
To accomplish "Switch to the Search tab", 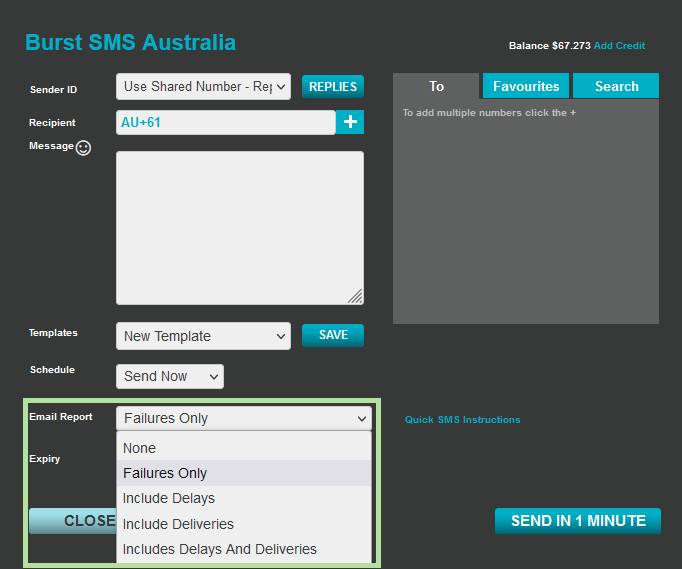I will [x=616, y=86].
